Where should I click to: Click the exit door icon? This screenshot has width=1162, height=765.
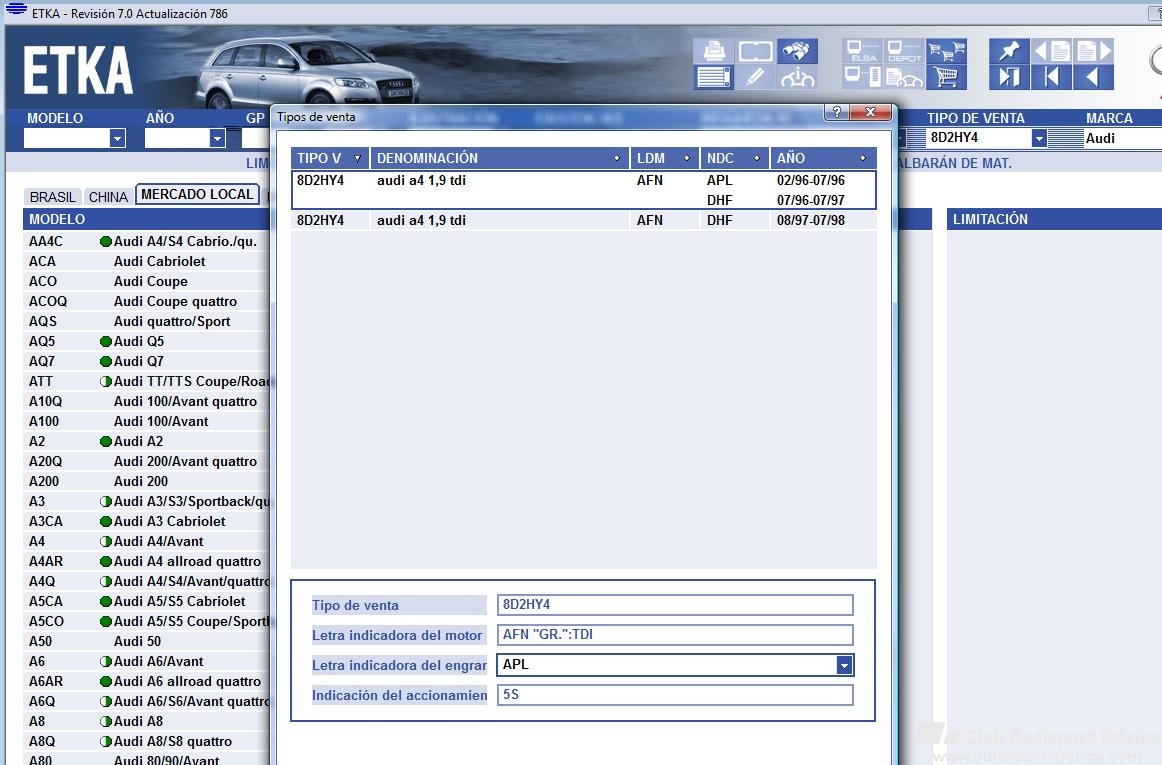(x=1009, y=77)
